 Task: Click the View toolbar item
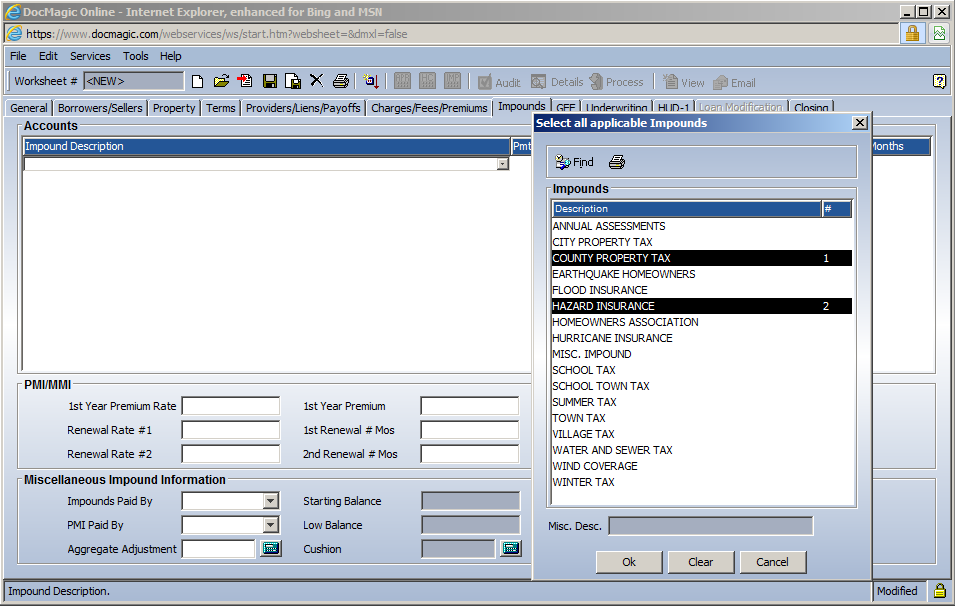click(x=683, y=82)
